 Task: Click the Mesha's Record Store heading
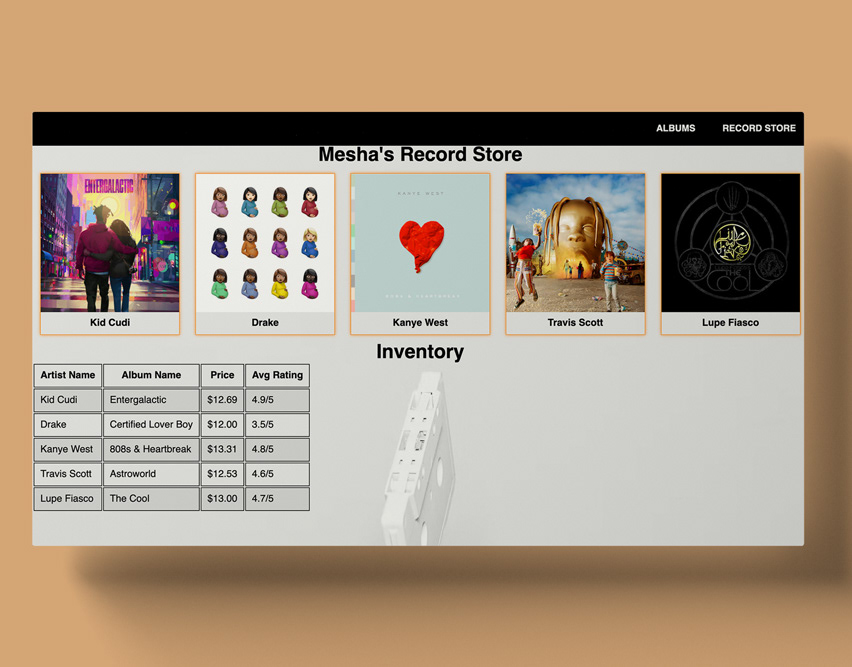pos(420,154)
